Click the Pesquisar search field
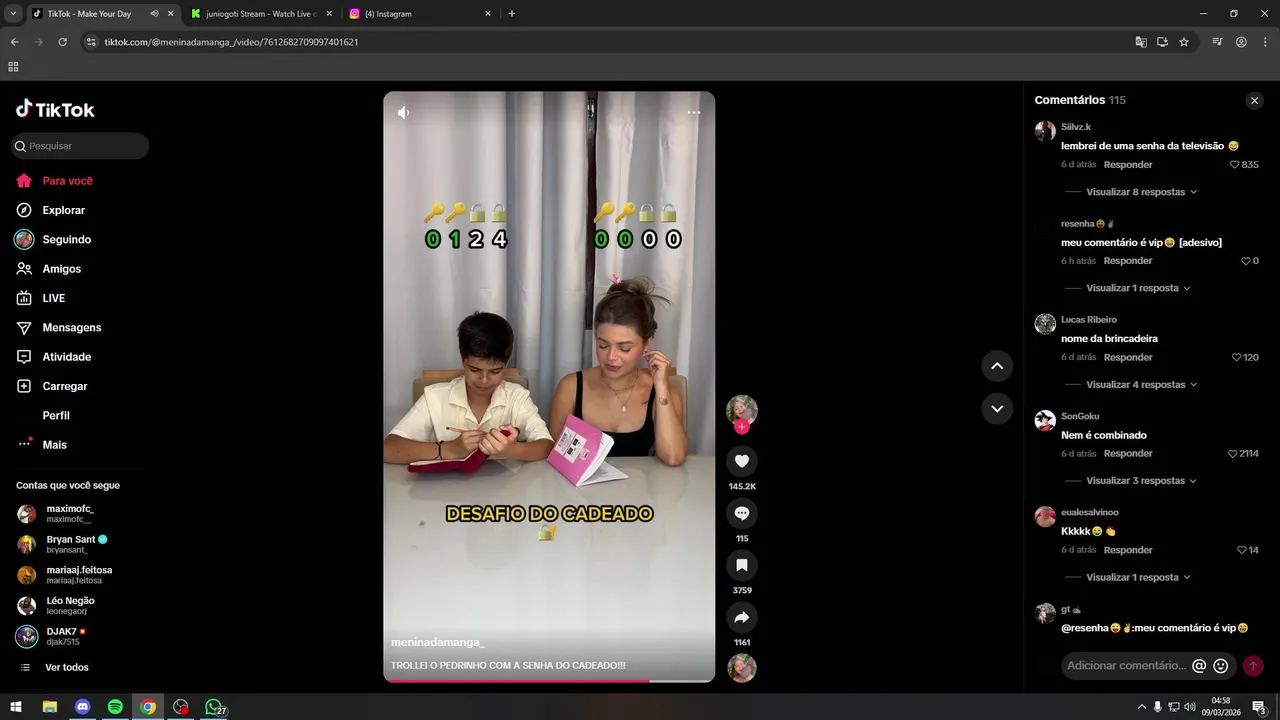This screenshot has width=1280, height=720. coord(80,146)
